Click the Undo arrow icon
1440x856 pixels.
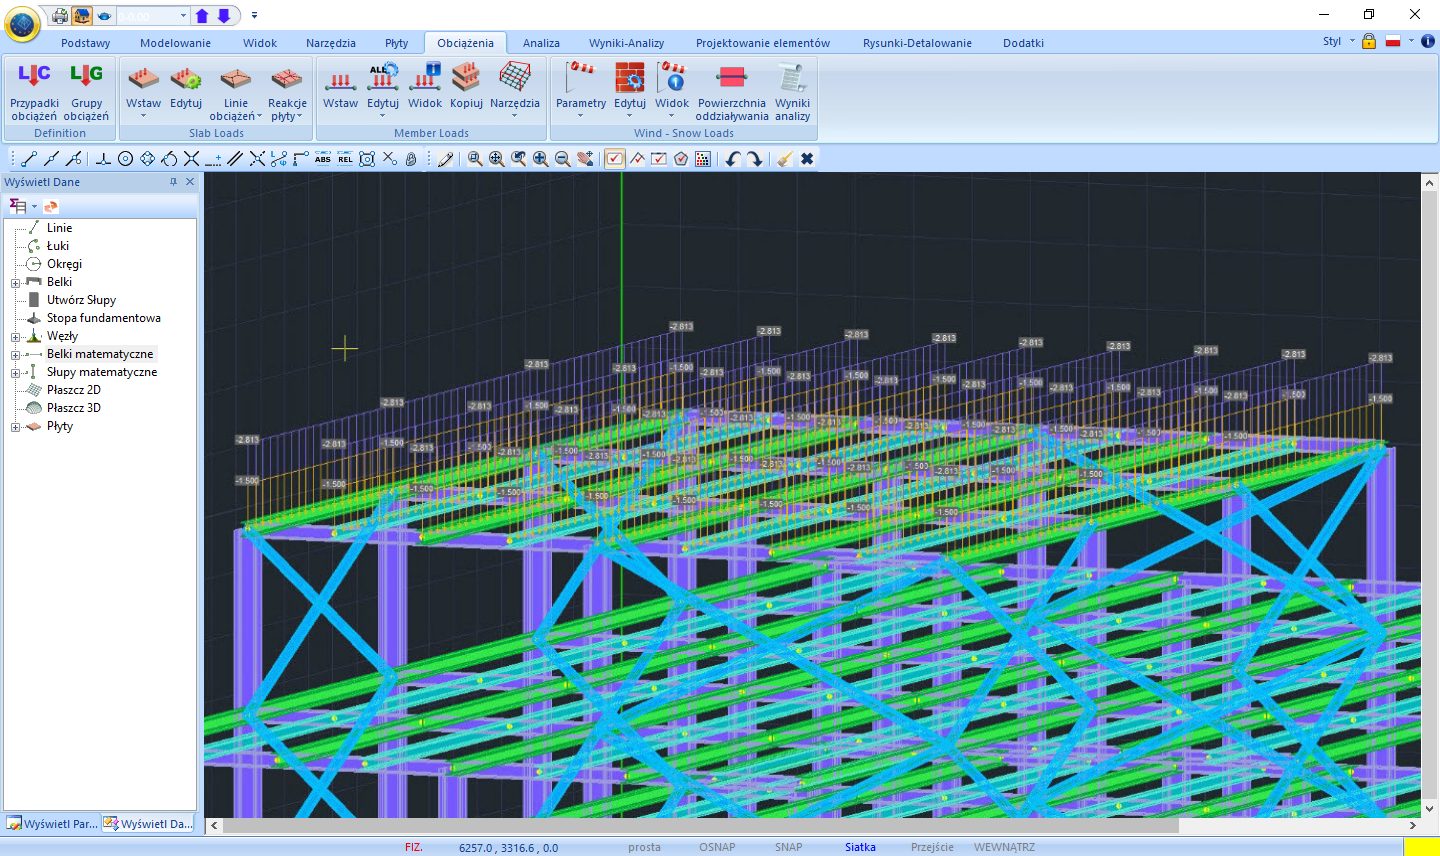732,159
